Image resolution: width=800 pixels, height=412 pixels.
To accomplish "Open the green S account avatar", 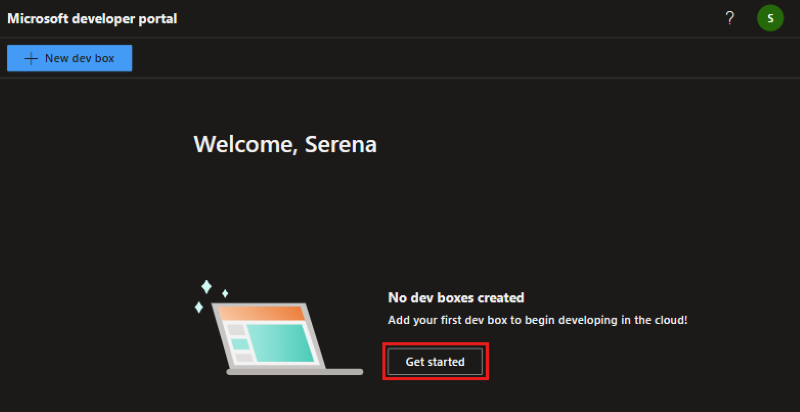I will coord(770,18).
